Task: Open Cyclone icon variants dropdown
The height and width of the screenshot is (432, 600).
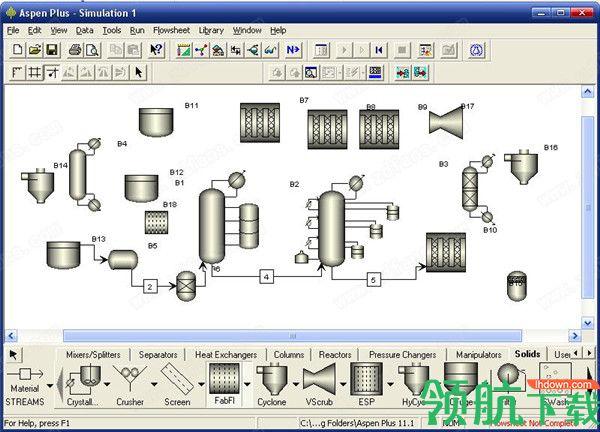Action: pyautogui.click(x=296, y=384)
